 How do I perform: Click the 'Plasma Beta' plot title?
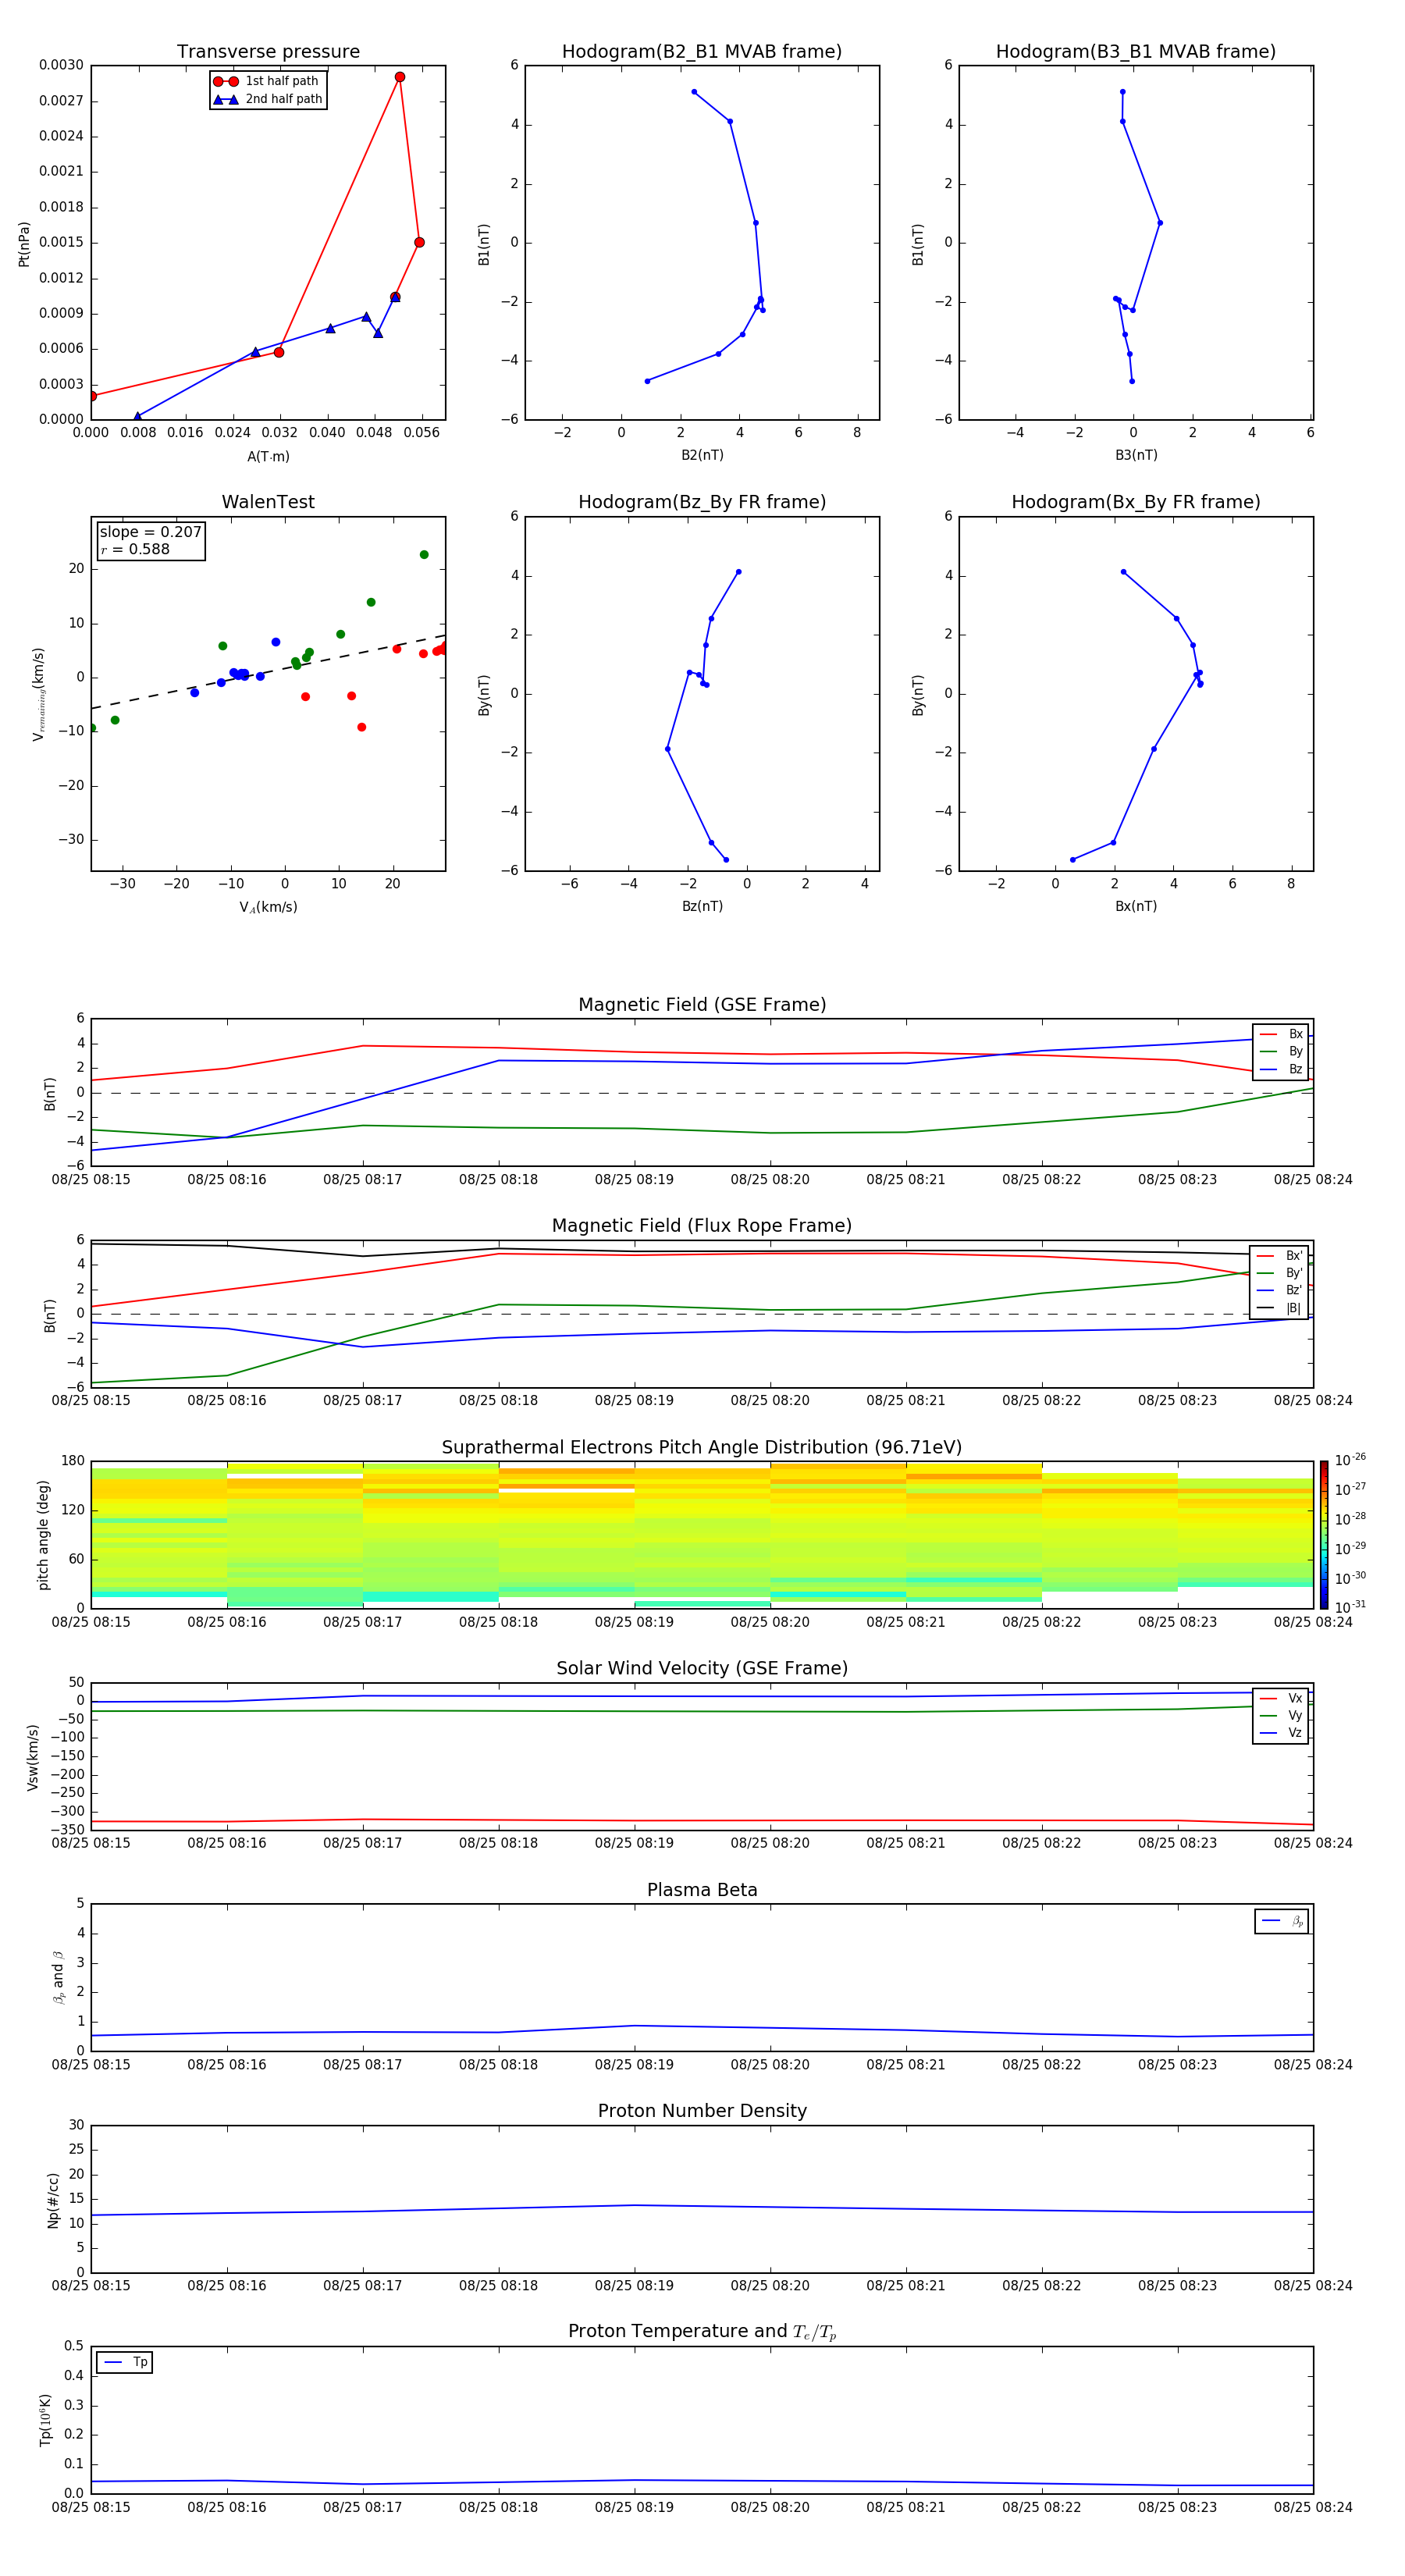pos(702,1891)
